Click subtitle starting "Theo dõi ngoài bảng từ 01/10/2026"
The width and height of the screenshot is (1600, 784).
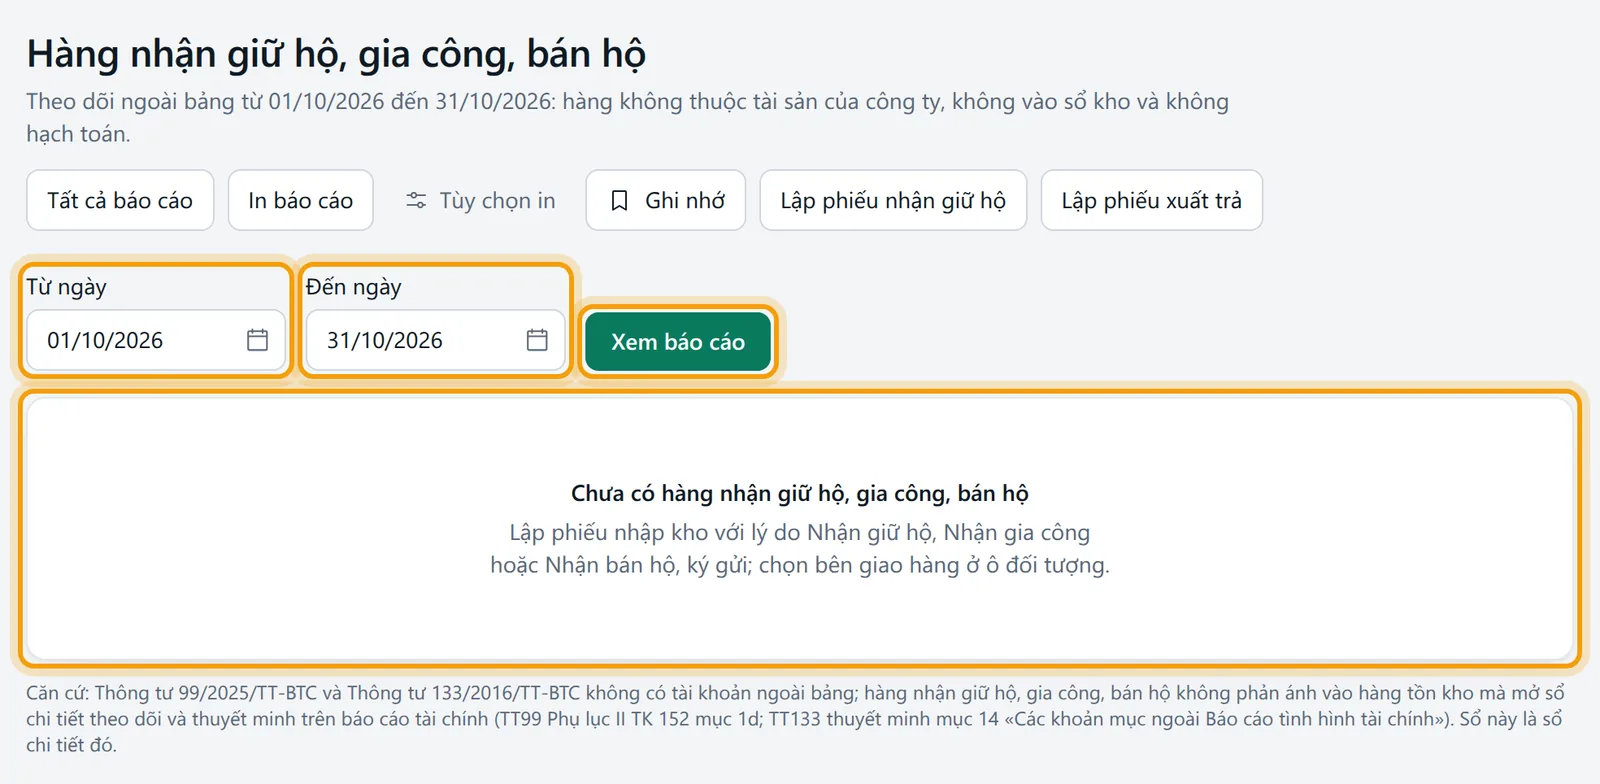tap(627, 117)
